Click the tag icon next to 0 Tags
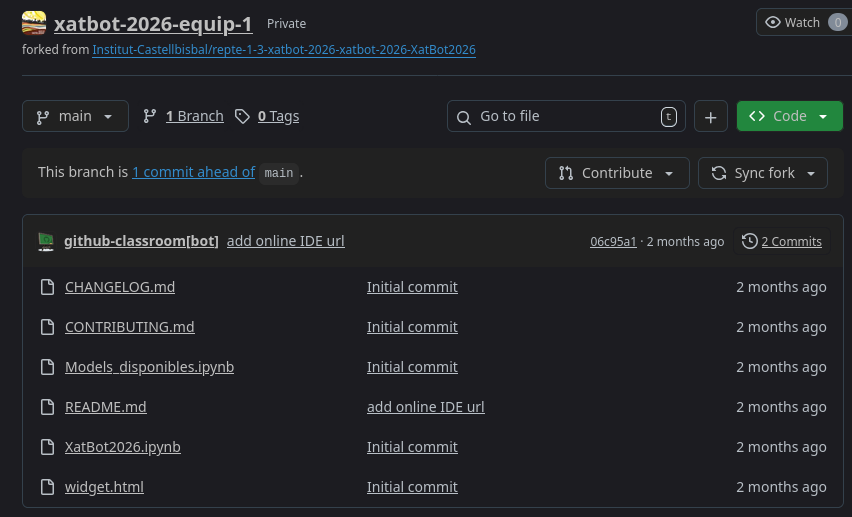The width and height of the screenshot is (852, 517). pyautogui.click(x=242, y=116)
